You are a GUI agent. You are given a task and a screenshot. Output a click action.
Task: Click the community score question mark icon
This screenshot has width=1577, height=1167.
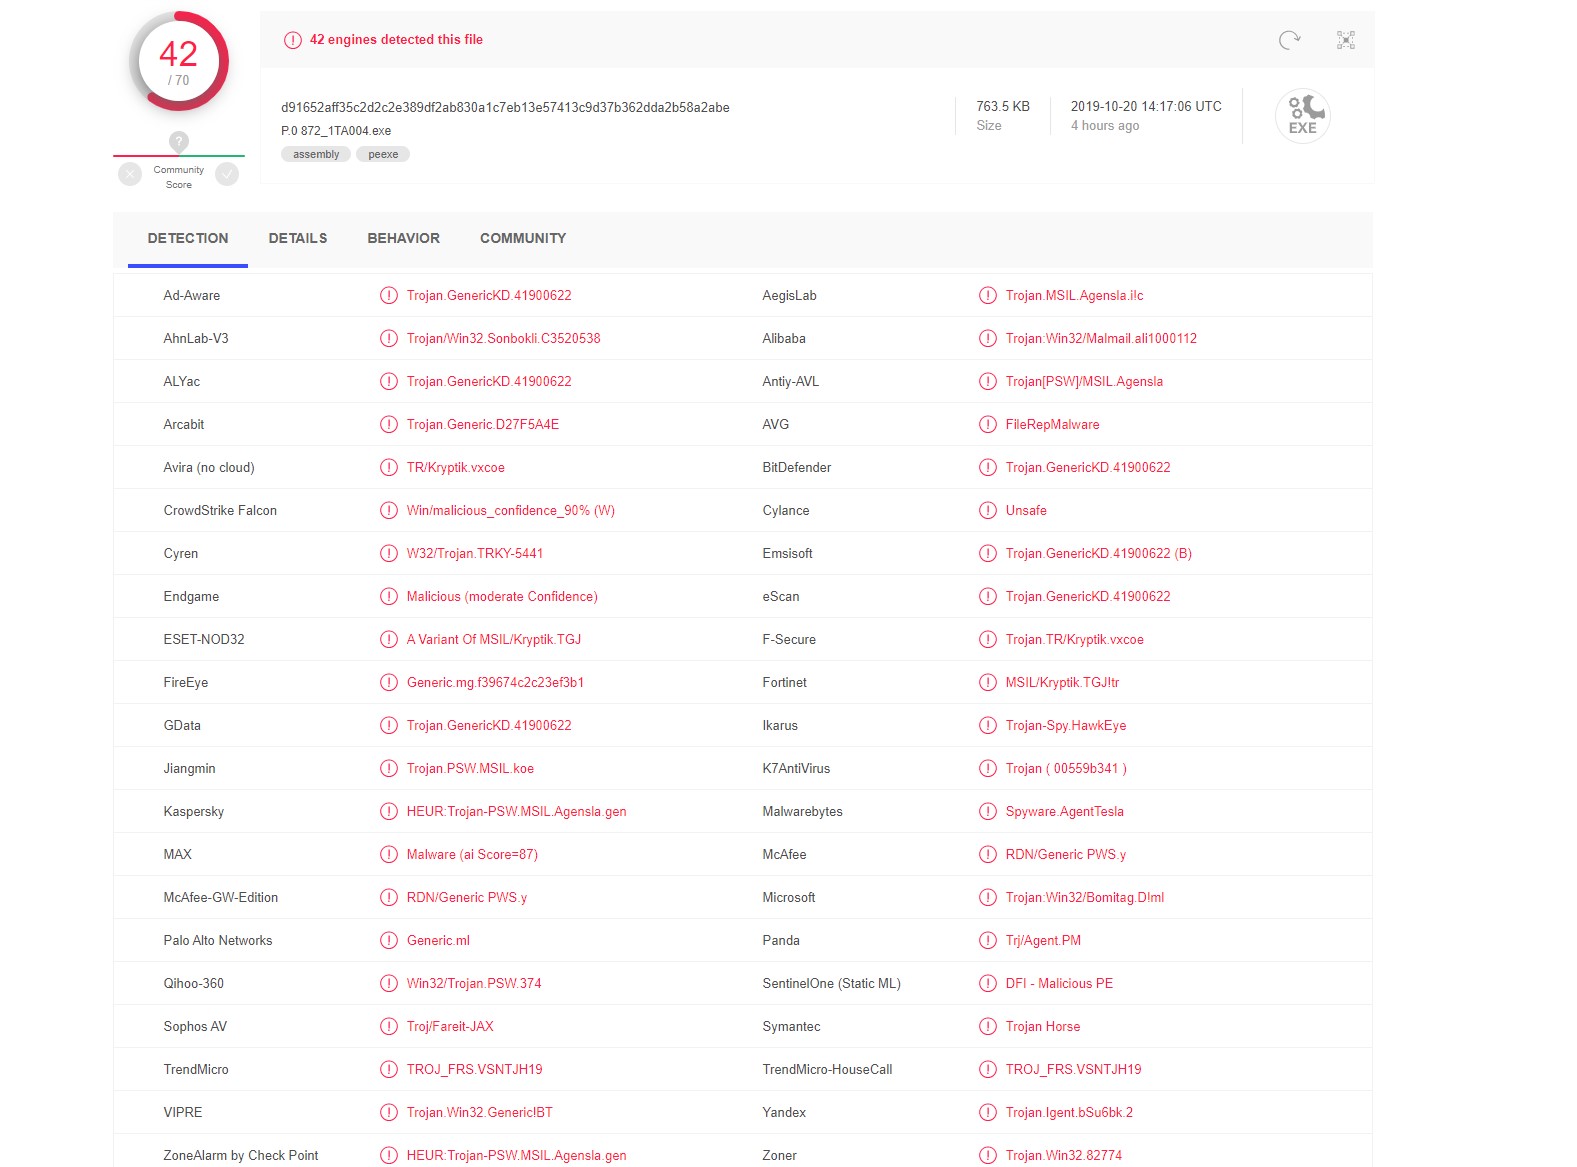(x=178, y=141)
